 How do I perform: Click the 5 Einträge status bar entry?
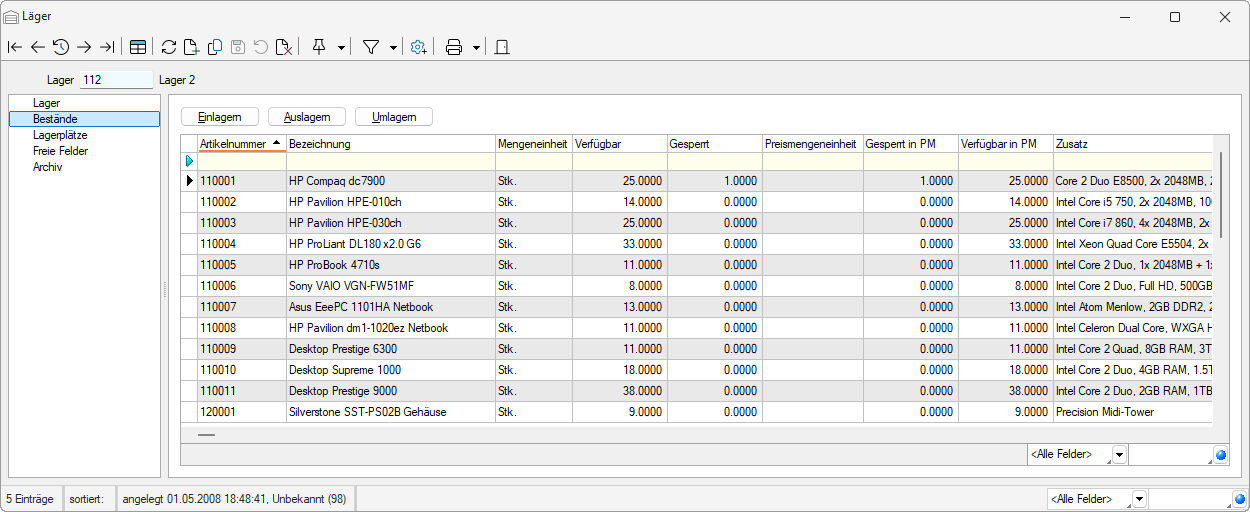(x=30, y=498)
